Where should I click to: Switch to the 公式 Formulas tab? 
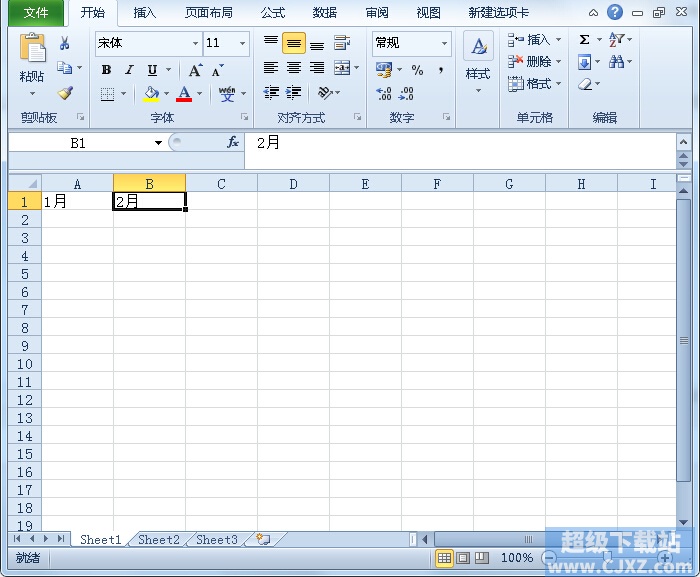pyautogui.click(x=273, y=13)
